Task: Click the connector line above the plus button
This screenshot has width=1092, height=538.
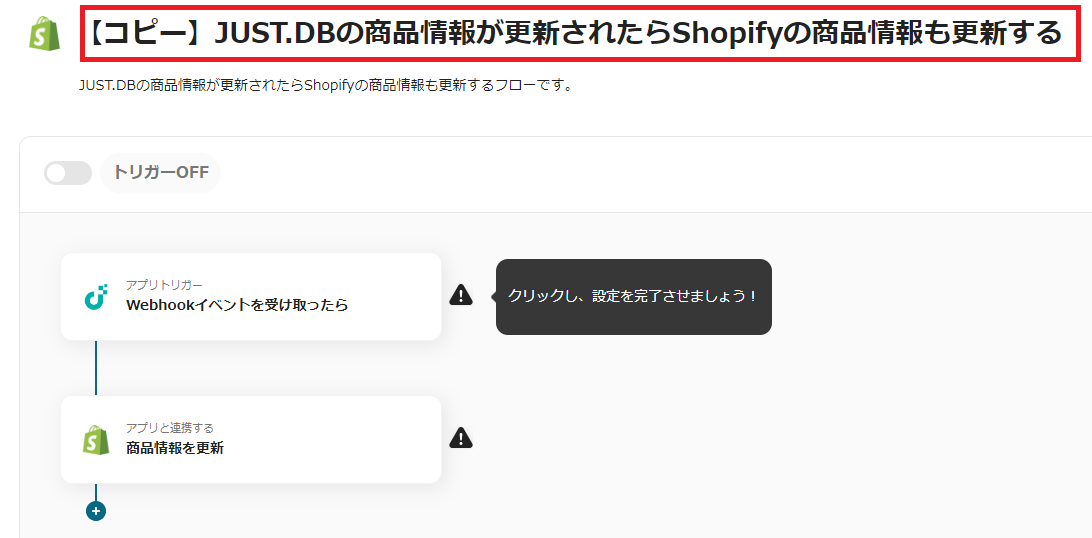Action: point(96,492)
